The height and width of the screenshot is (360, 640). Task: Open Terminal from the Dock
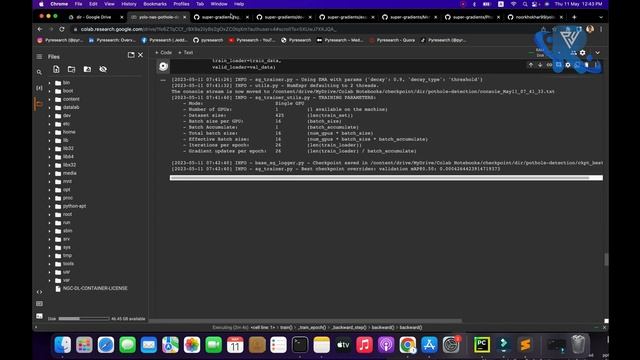click(x=300, y=344)
